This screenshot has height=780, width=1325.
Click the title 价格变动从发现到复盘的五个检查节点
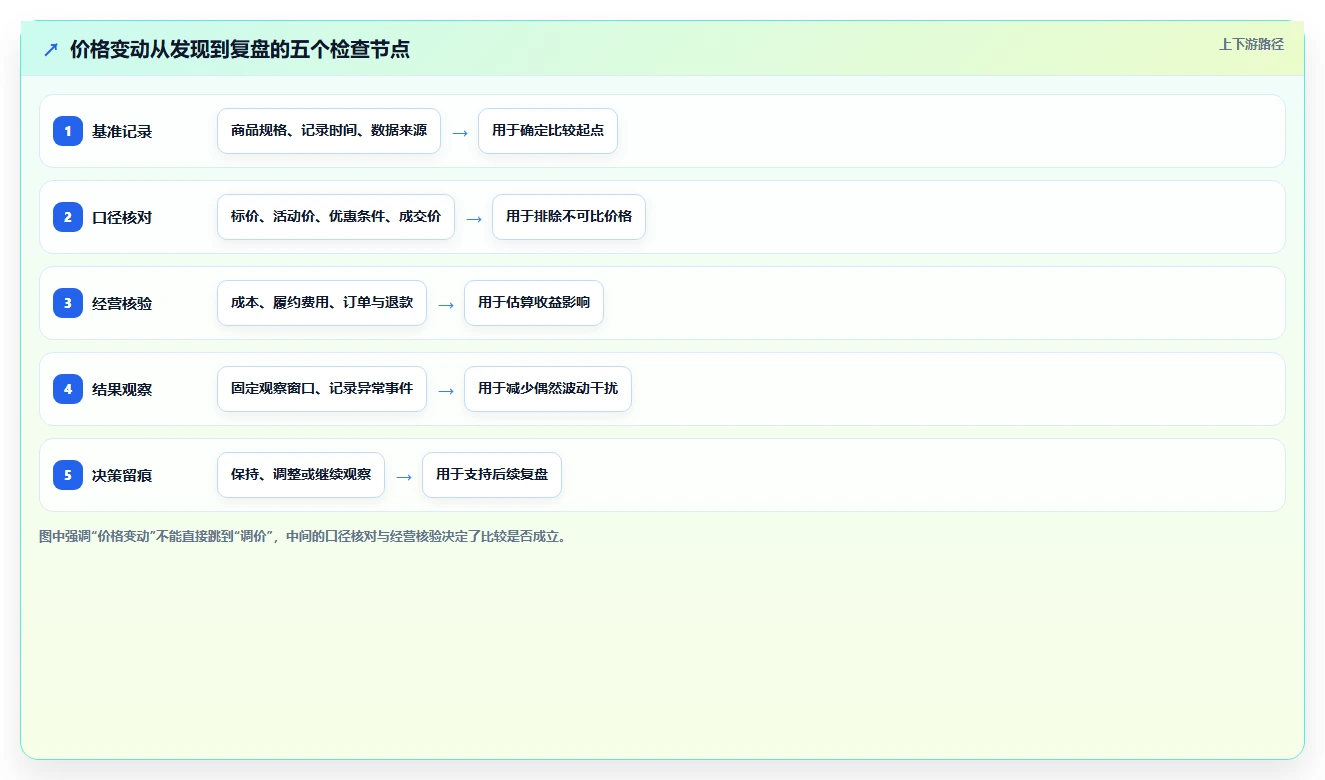(240, 49)
